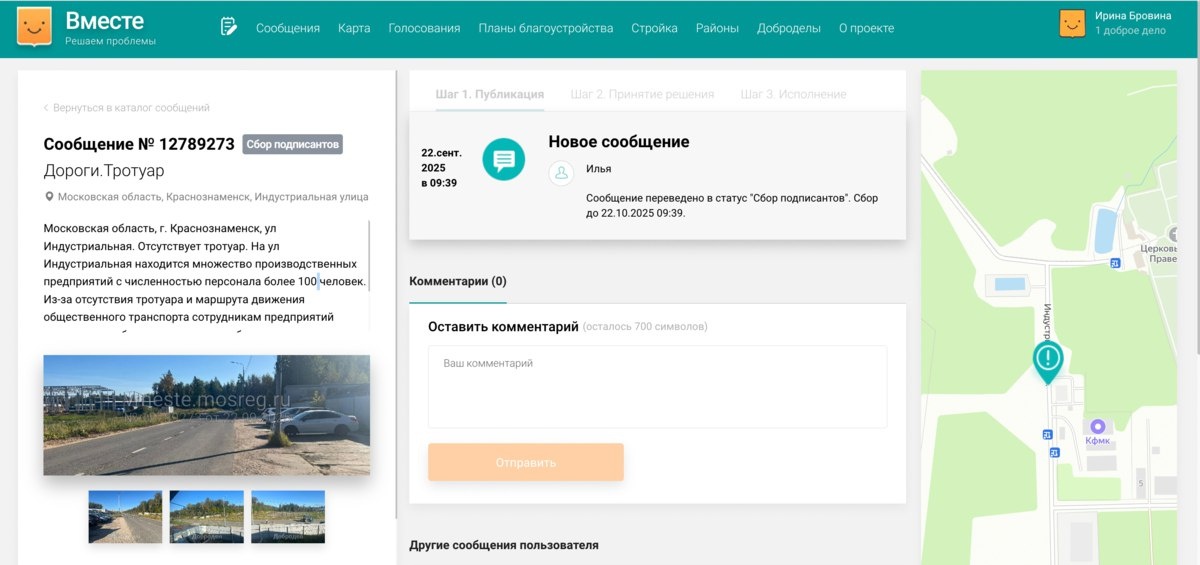Image resolution: width=1200 pixels, height=565 pixels.
Task: Click the Кфмк place icon on map
Action: (1097, 426)
